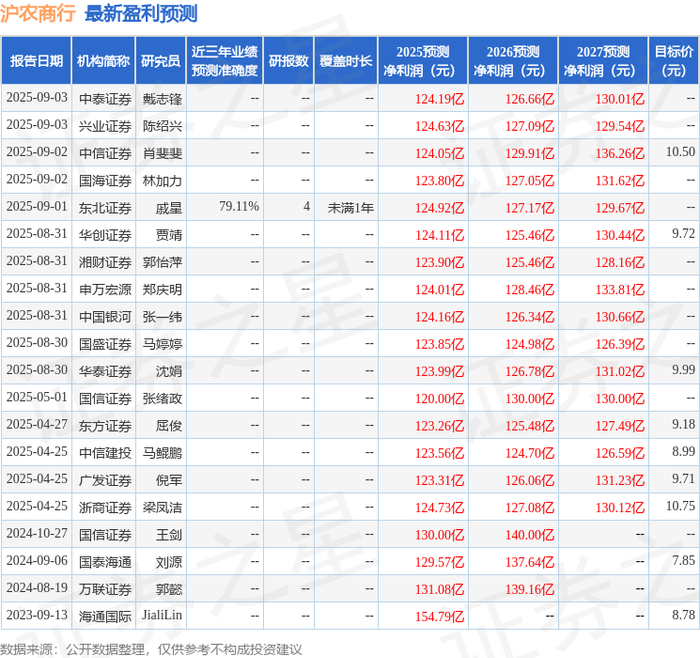Screen dimensions: 700x658
Task: Select the 中泰证券 institution cell
Action: [x=105, y=99]
